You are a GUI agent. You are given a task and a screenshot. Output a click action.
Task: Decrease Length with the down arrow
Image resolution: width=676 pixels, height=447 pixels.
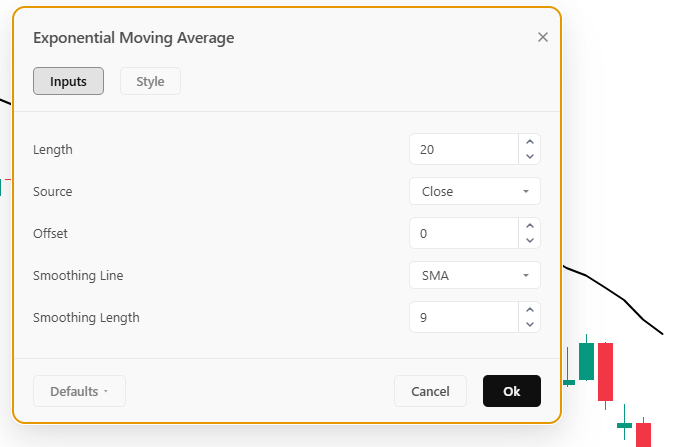[x=530, y=156]
